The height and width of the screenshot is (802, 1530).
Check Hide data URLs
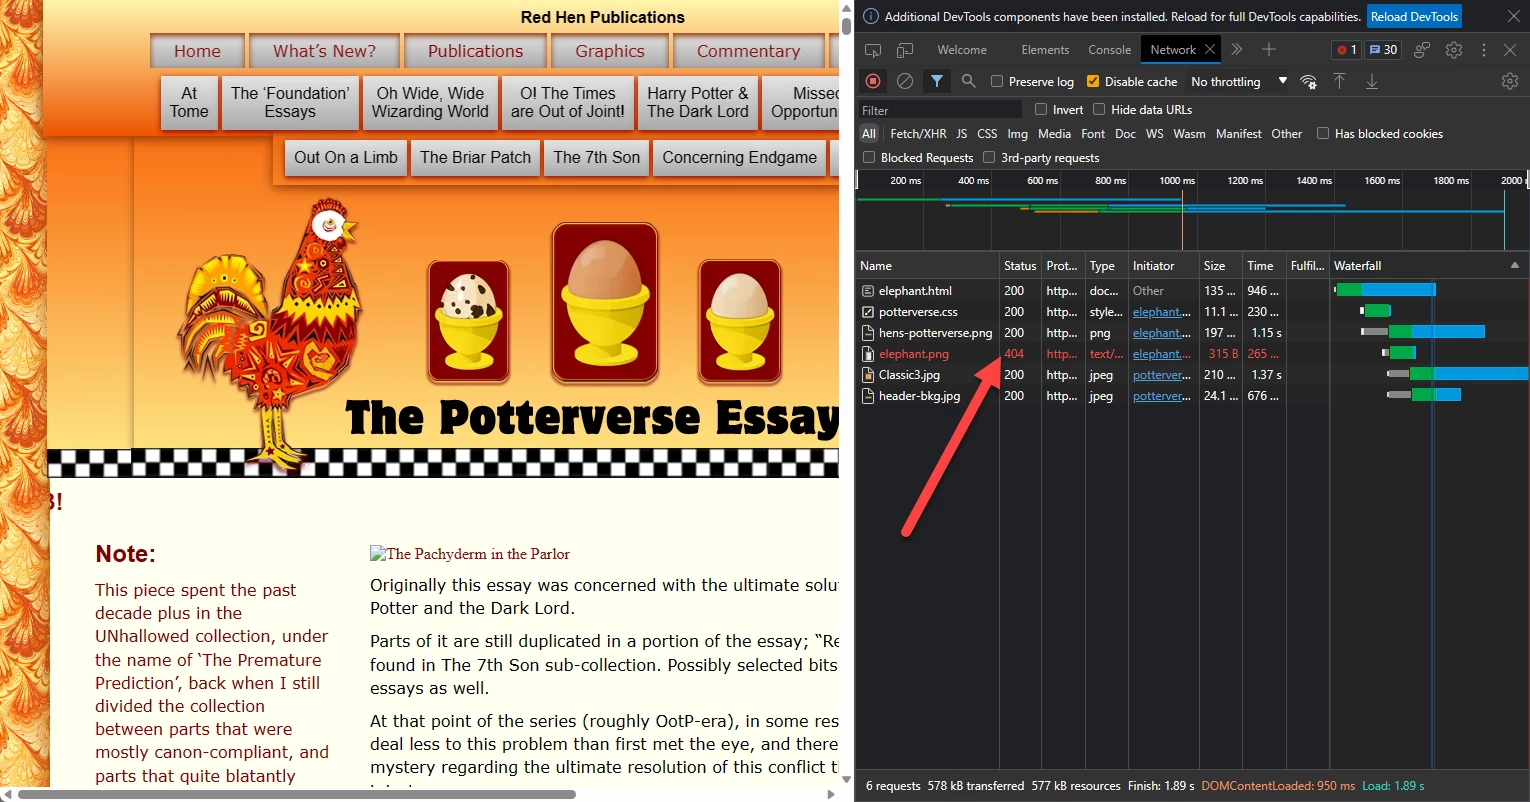point(1099,109)
